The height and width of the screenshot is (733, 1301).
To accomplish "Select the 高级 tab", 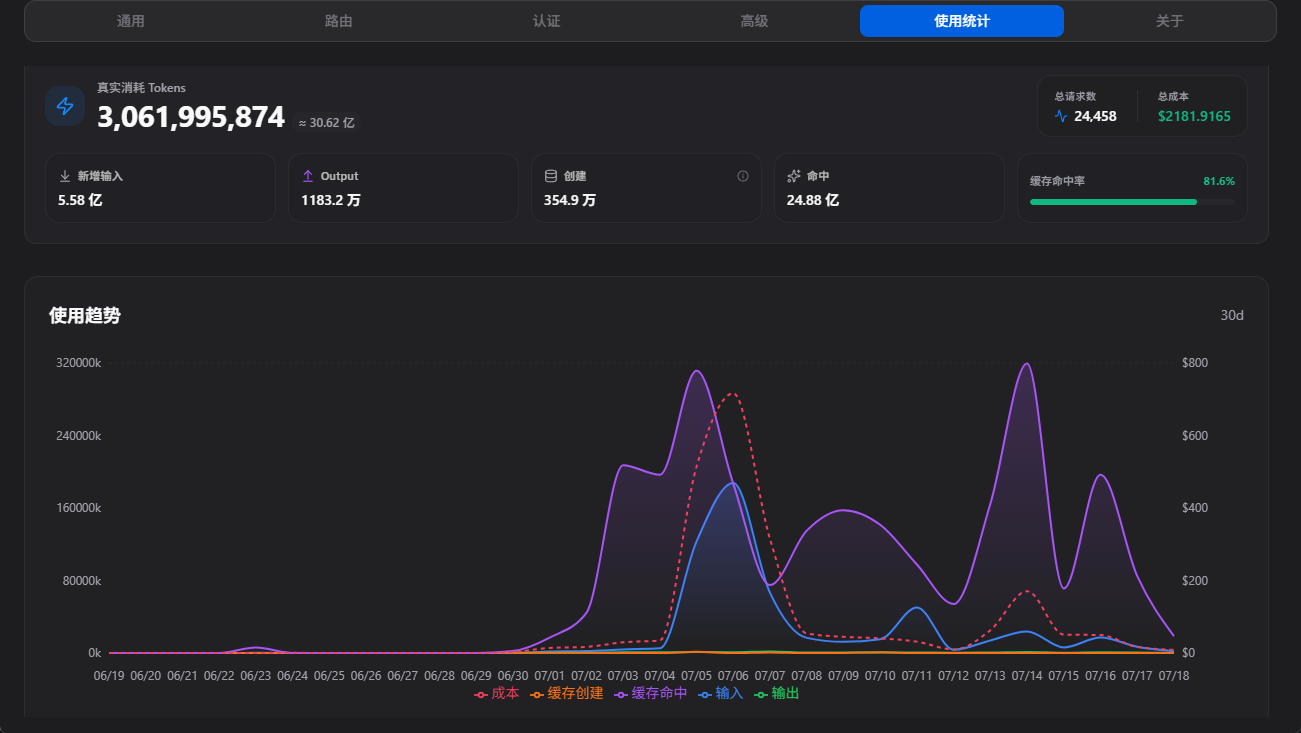I will coord(754,21).
